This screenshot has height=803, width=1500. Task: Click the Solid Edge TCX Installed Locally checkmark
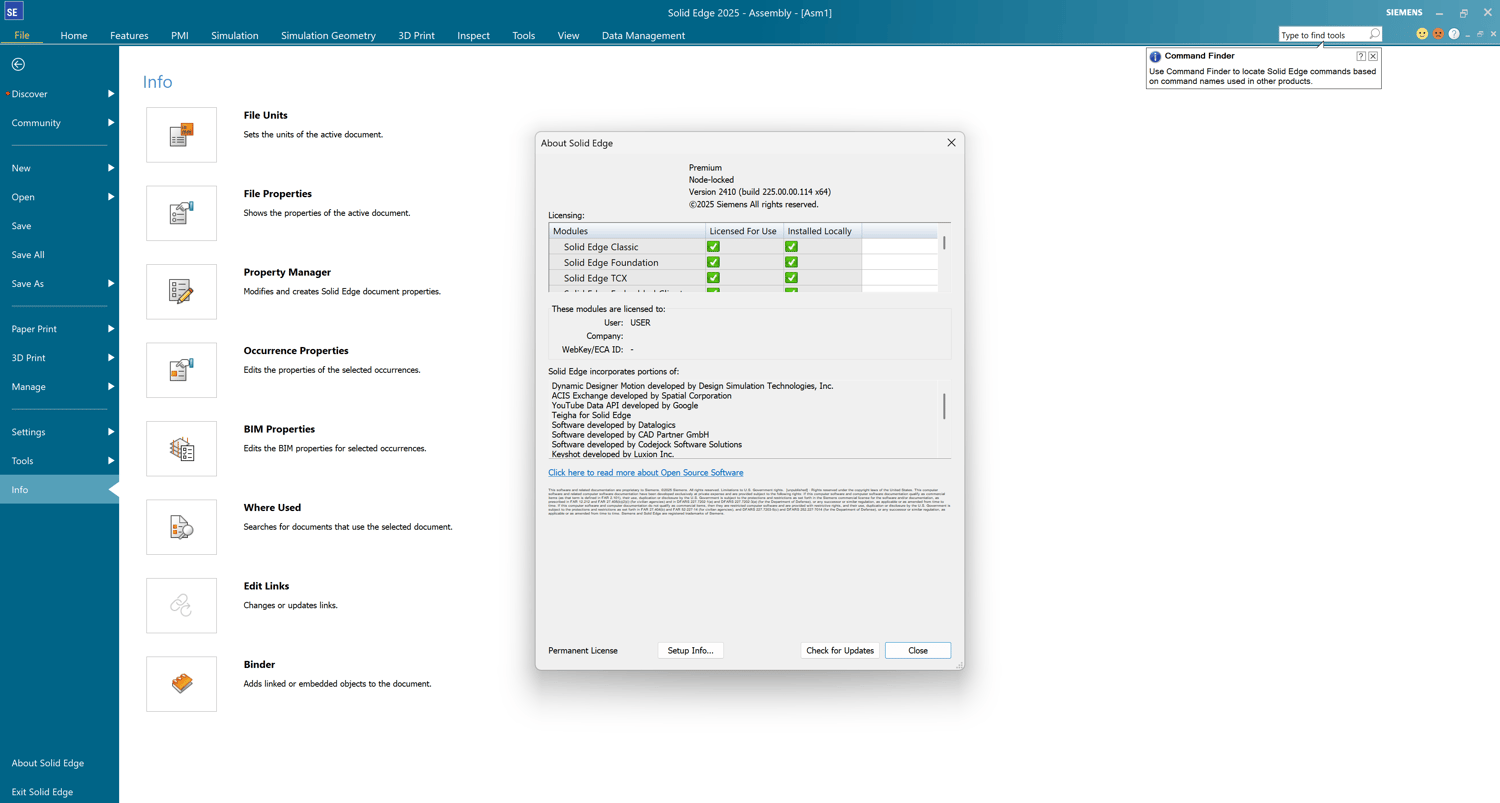click(791, 278)
